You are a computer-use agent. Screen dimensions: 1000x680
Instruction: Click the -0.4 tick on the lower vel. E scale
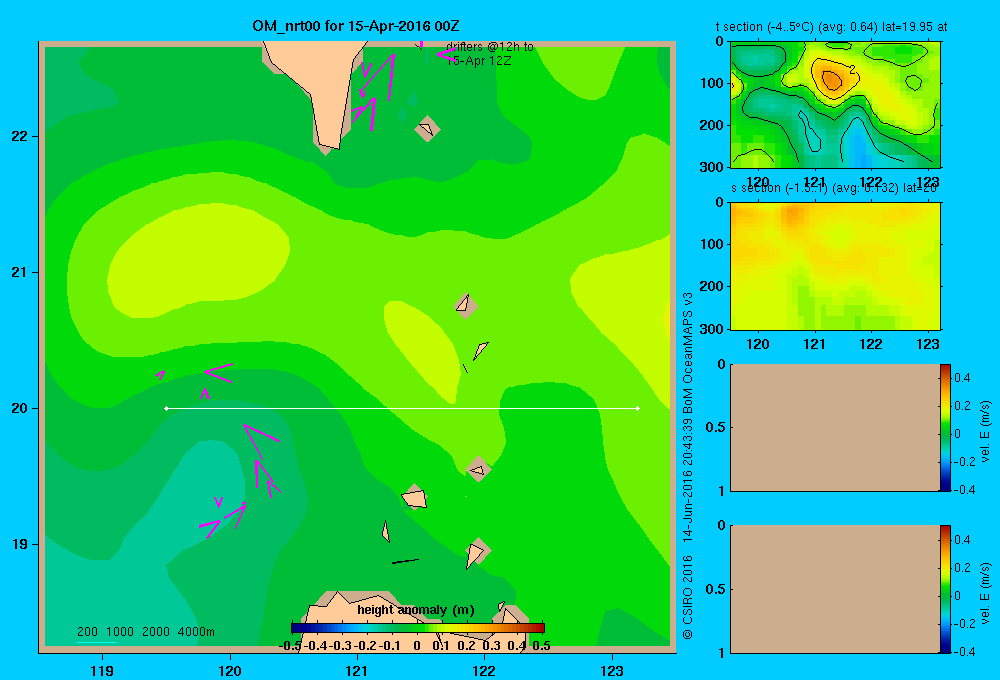[964, 651]
